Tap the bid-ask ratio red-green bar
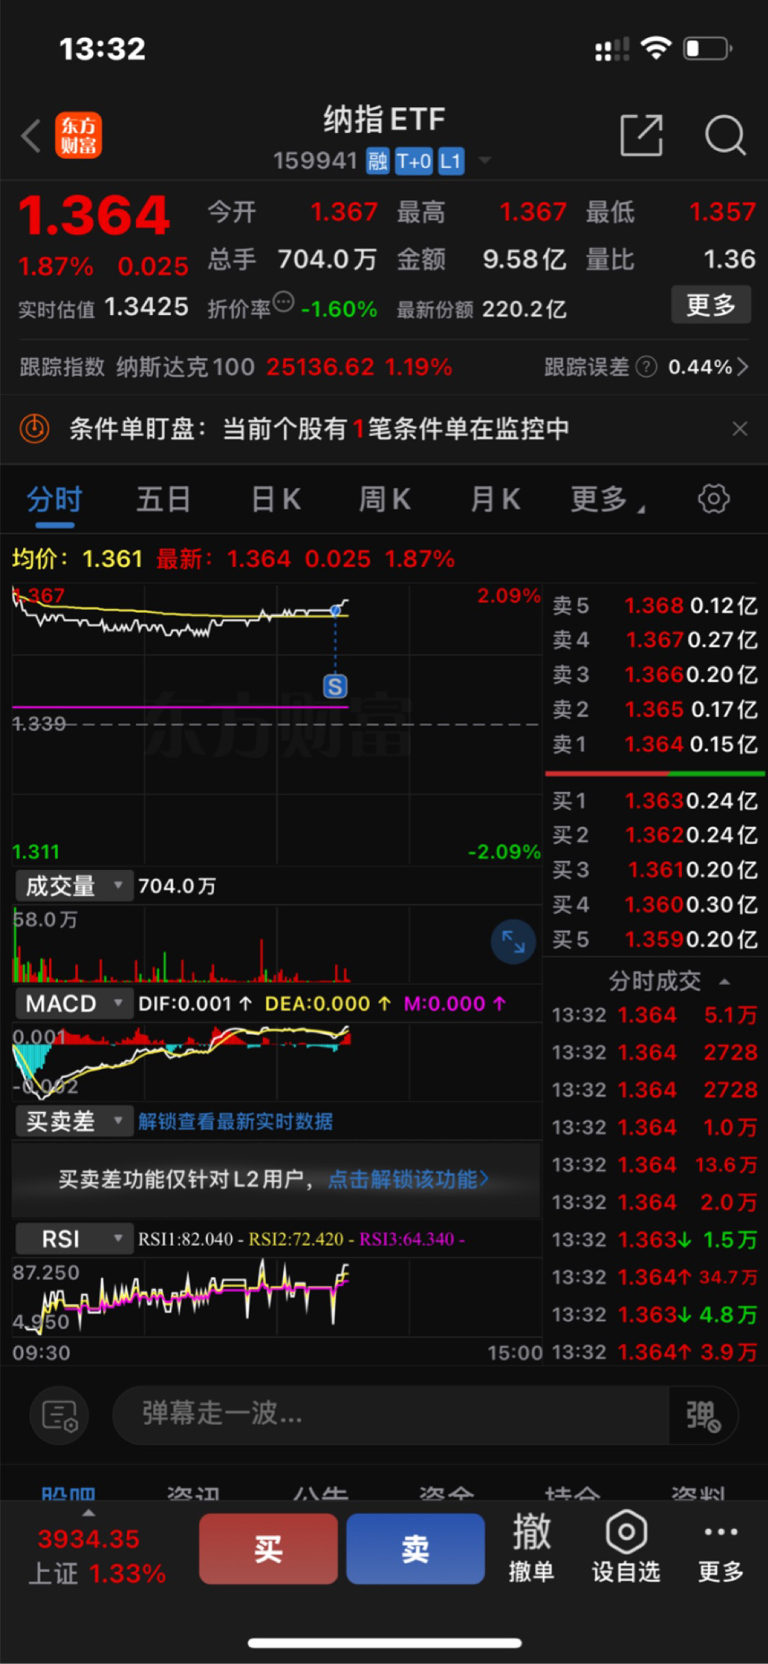Viewport: 768px width, 1664px height. [655, 773]
